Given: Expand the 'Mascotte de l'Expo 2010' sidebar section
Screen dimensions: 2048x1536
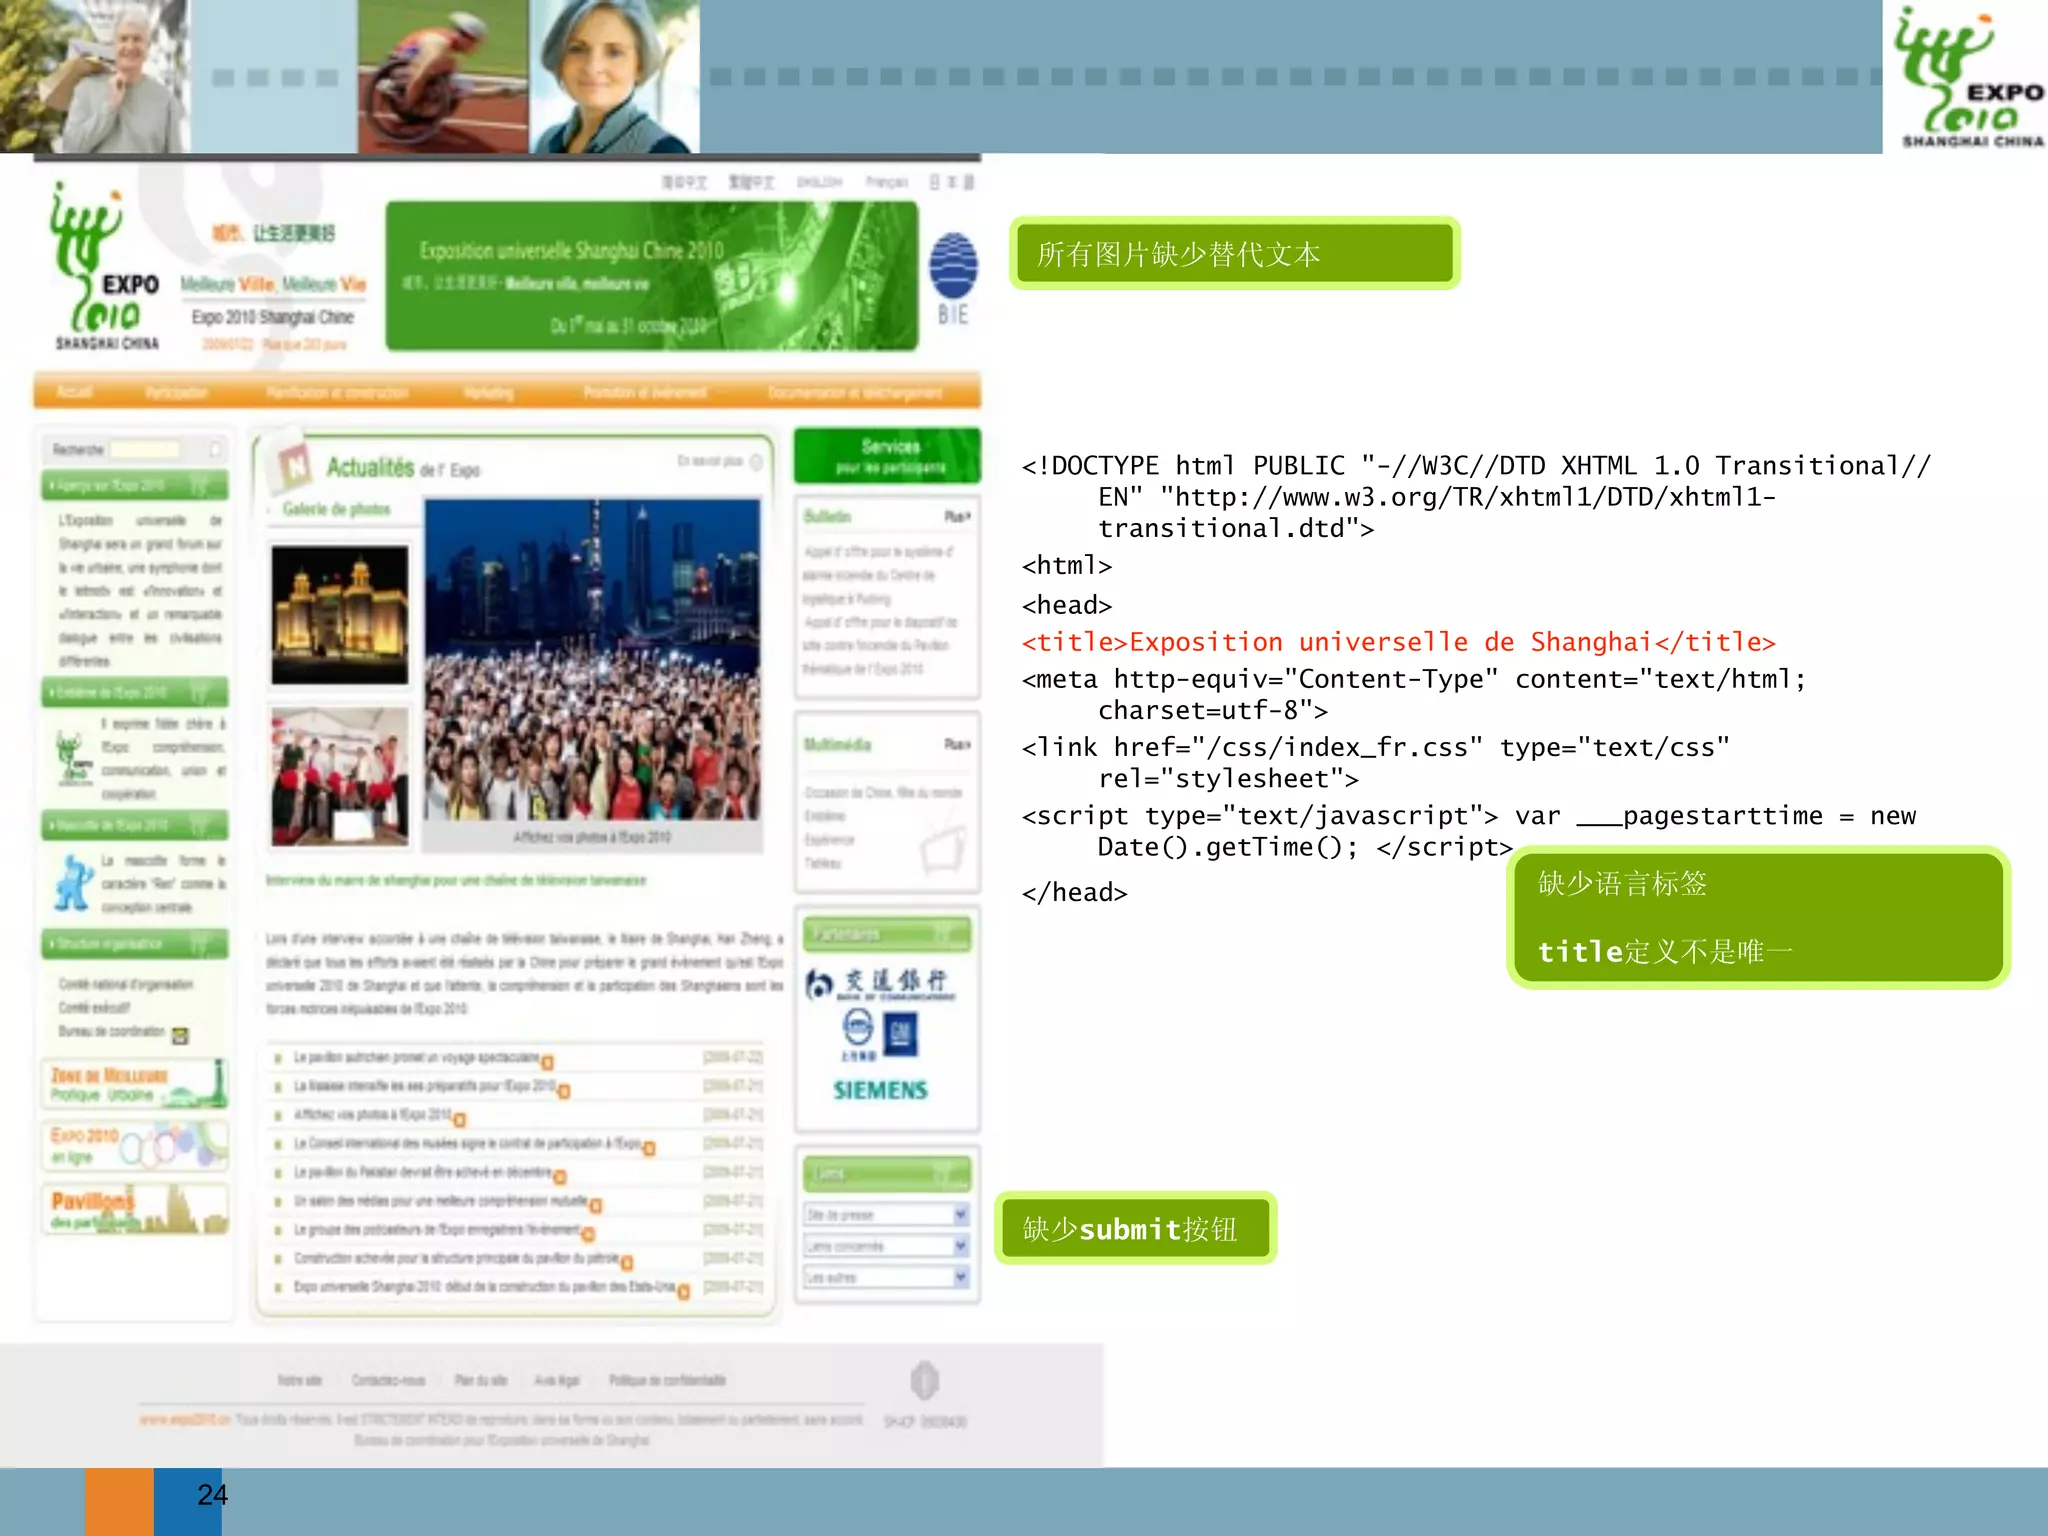Looking at the screenshot, I should click(x=135, y=825).
